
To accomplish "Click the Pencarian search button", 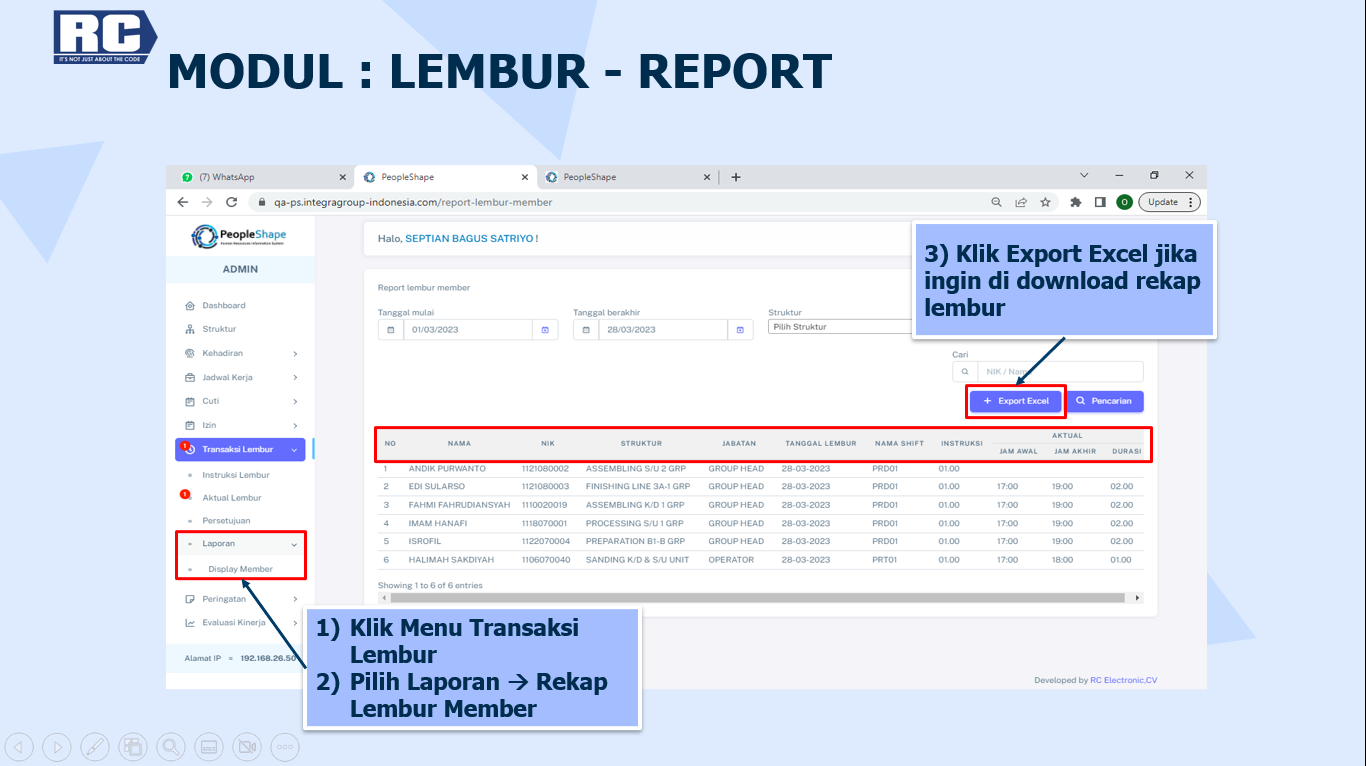I will (x=1104, y=401).
